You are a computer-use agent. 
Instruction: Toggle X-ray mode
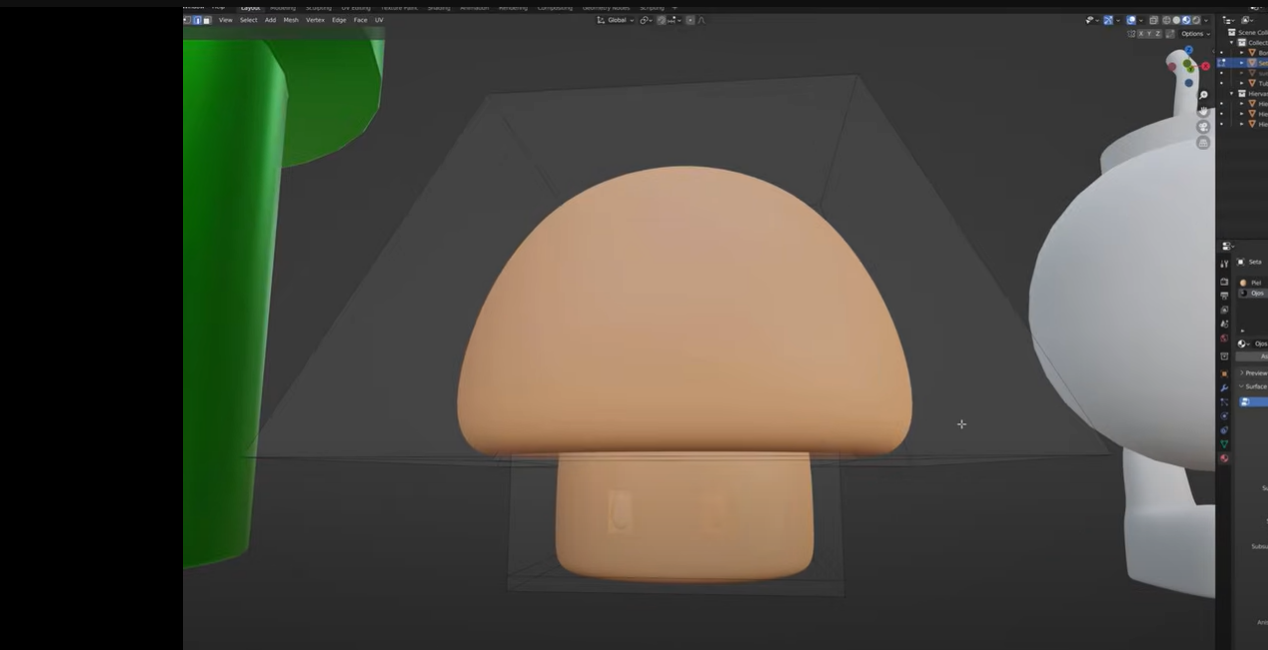coord(1154,20)
